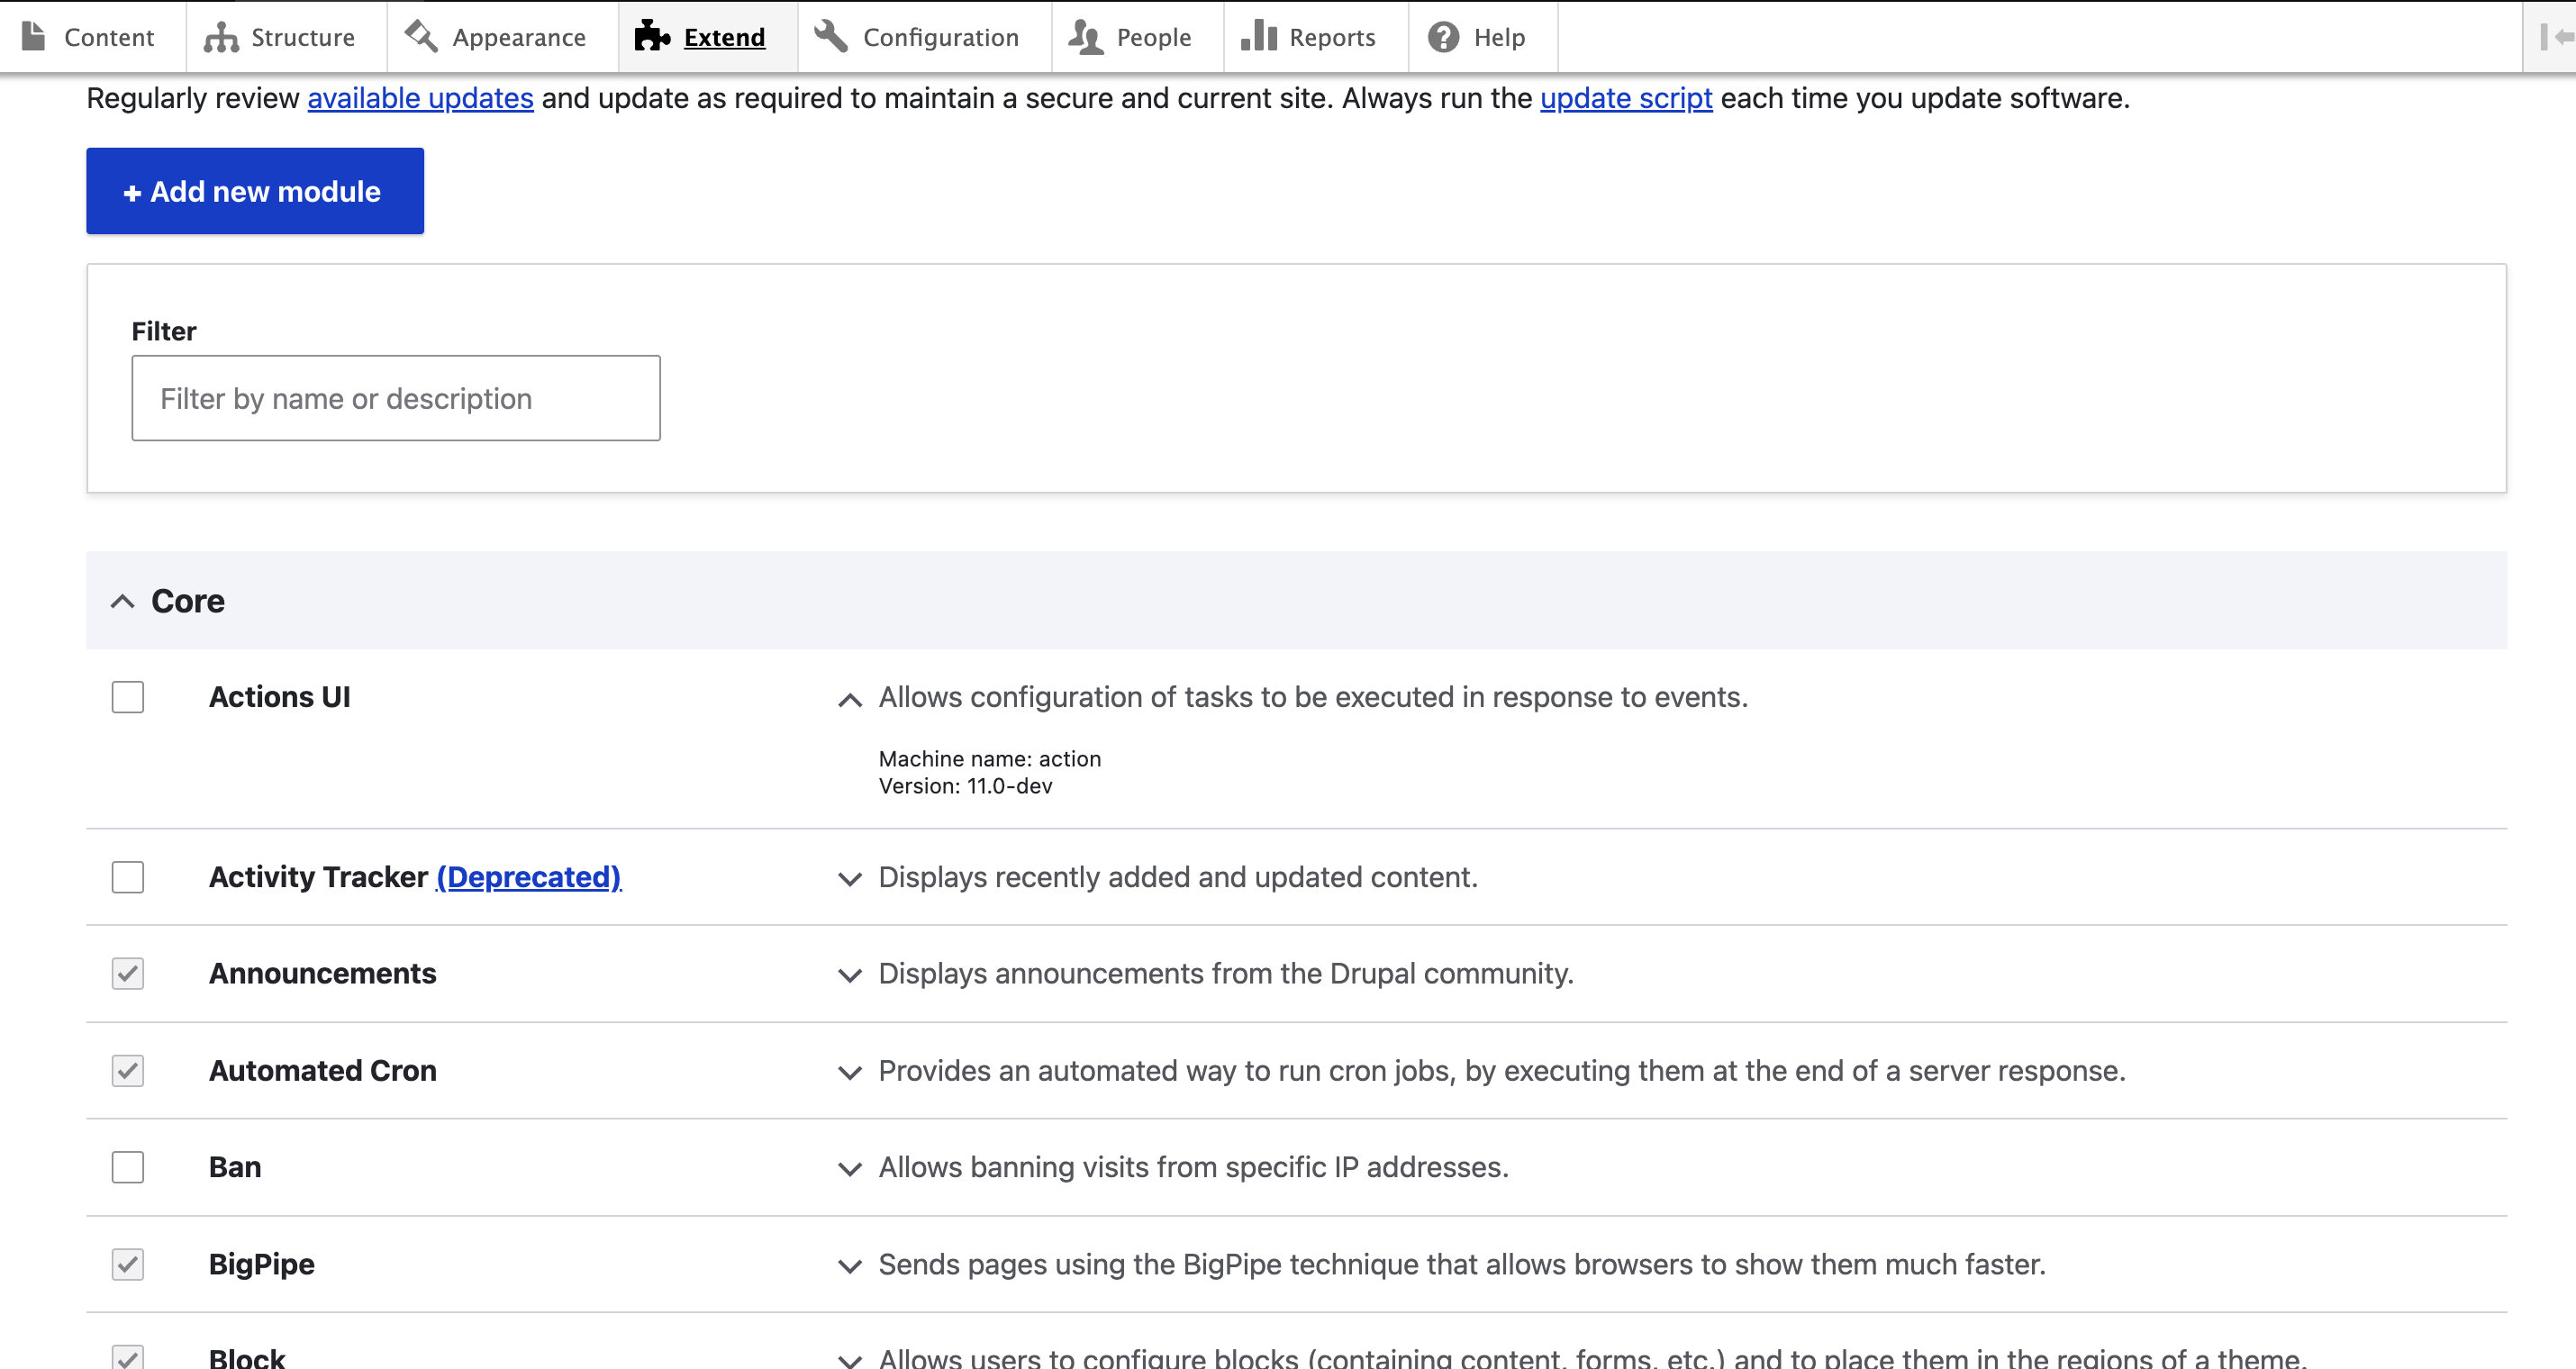Screen dimensions: 2576x1369
Task: Open the Configuration menu item
Action: tap(925, 37)
